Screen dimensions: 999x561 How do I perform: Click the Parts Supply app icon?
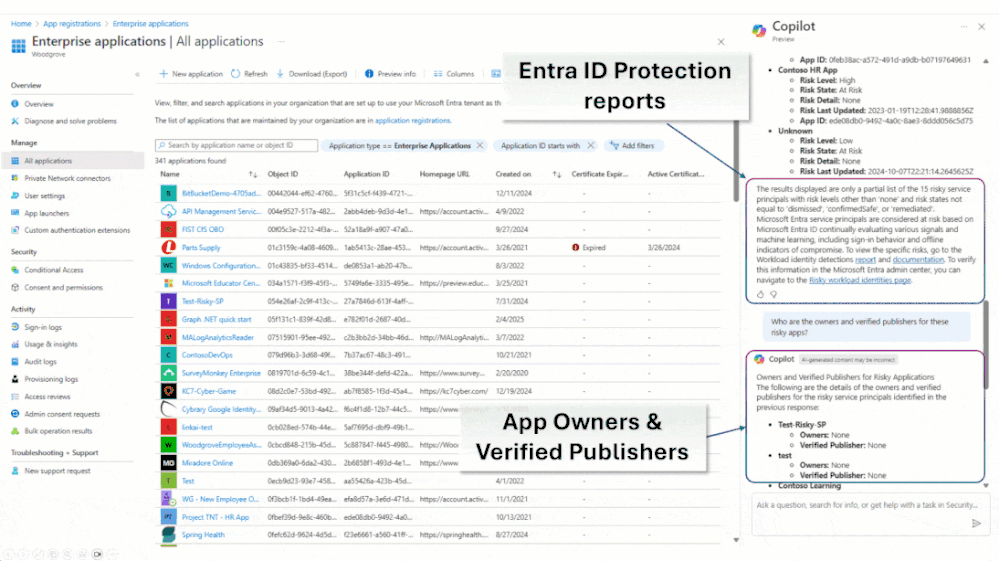(168, 247)
